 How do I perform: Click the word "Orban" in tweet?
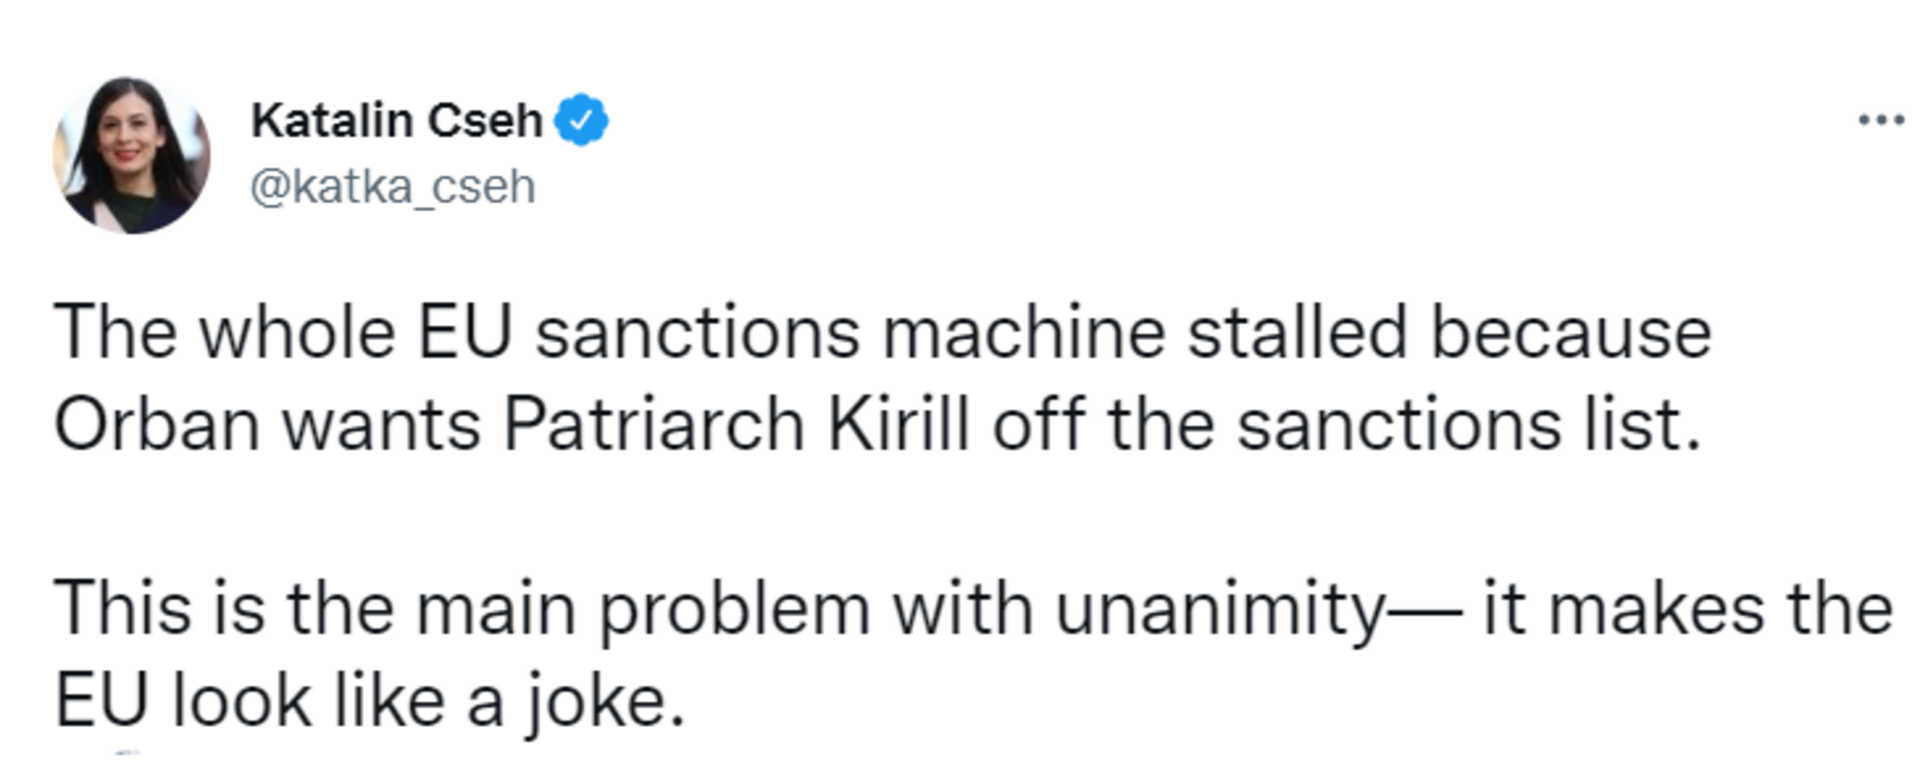[157, 425]
